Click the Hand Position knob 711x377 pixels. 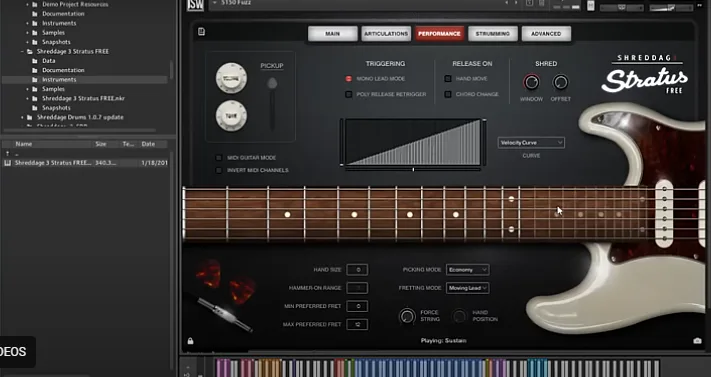(459, 316)
